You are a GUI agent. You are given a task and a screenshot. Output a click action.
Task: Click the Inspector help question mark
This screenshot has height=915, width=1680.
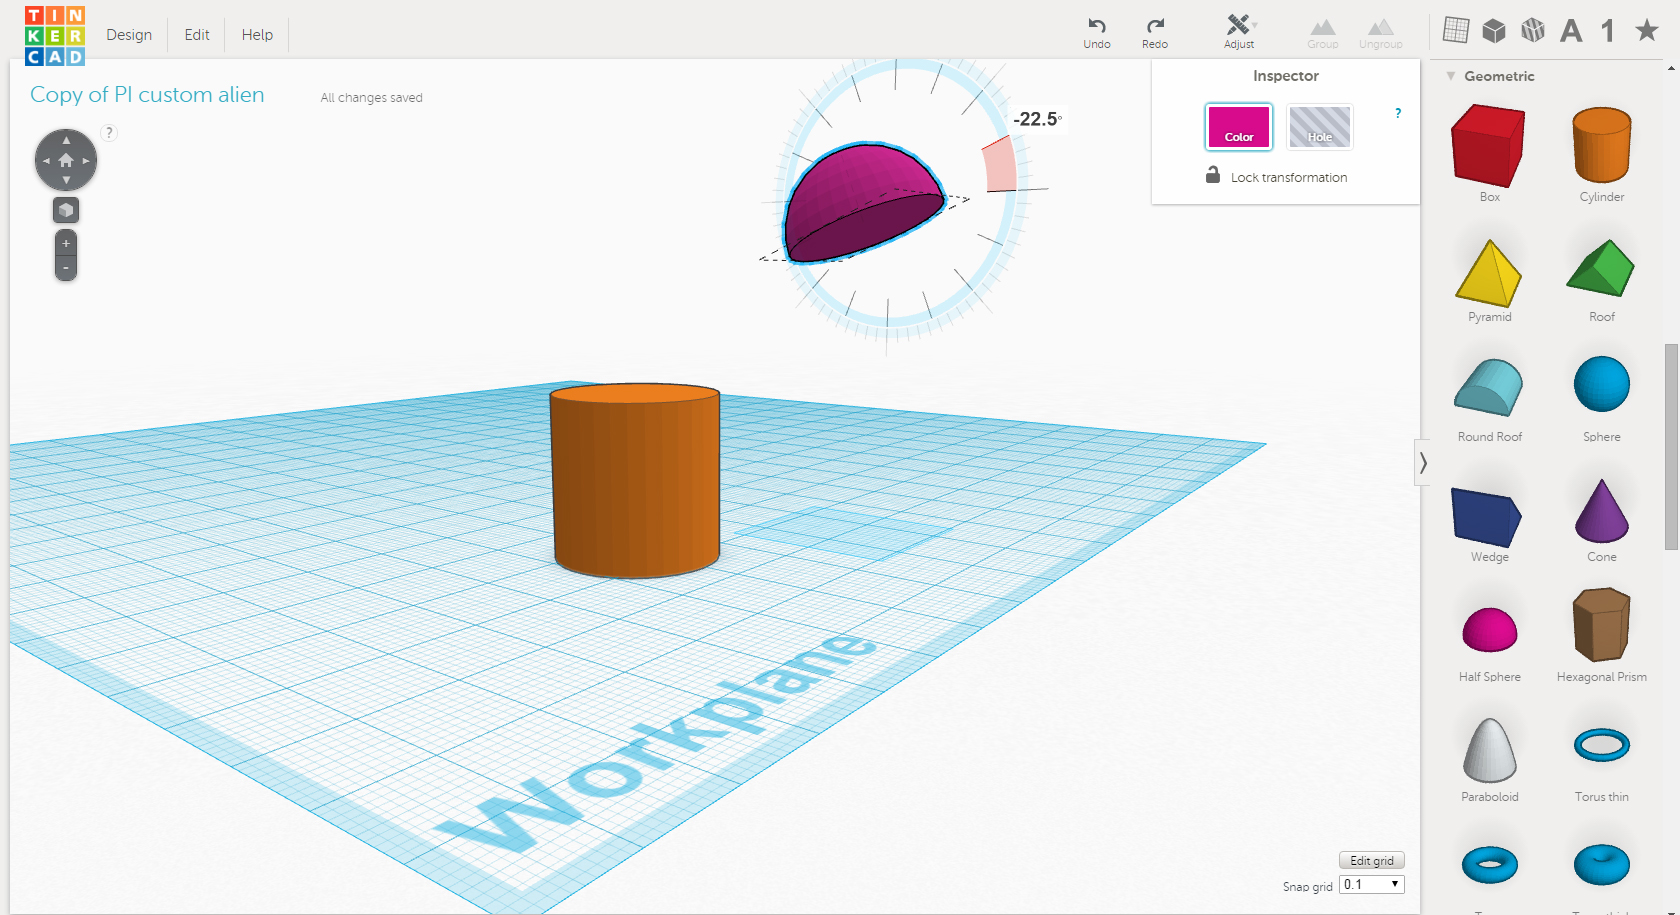1398,113
